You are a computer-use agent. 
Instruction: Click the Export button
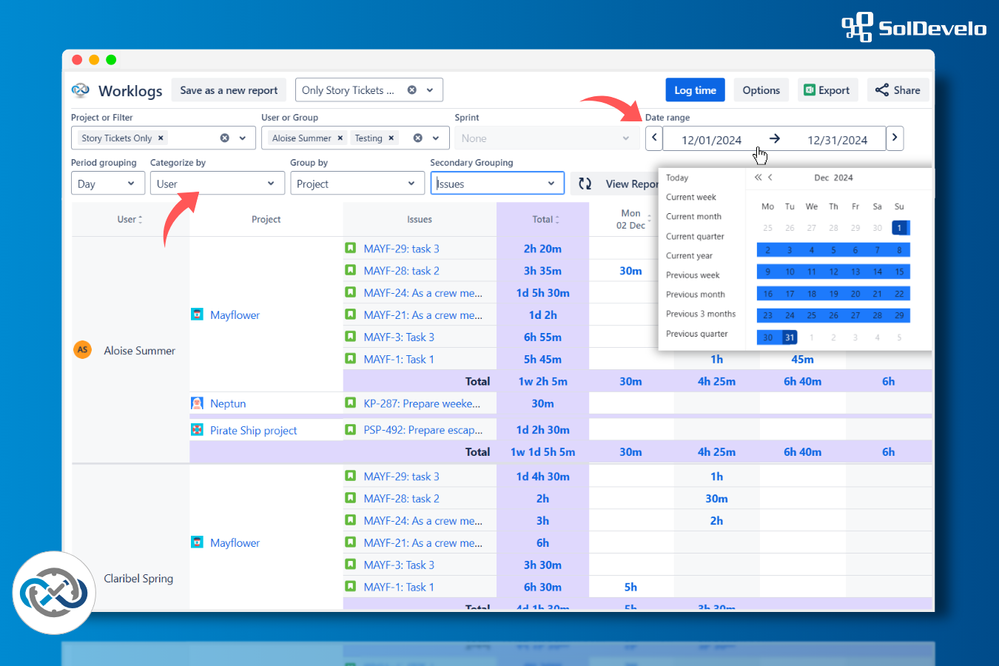coord(826,90)
